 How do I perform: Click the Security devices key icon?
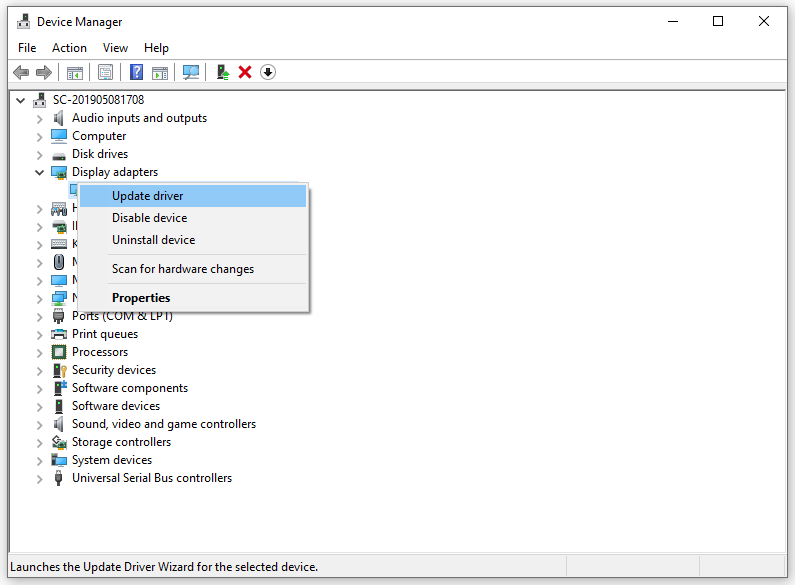[x=59, y=371]
